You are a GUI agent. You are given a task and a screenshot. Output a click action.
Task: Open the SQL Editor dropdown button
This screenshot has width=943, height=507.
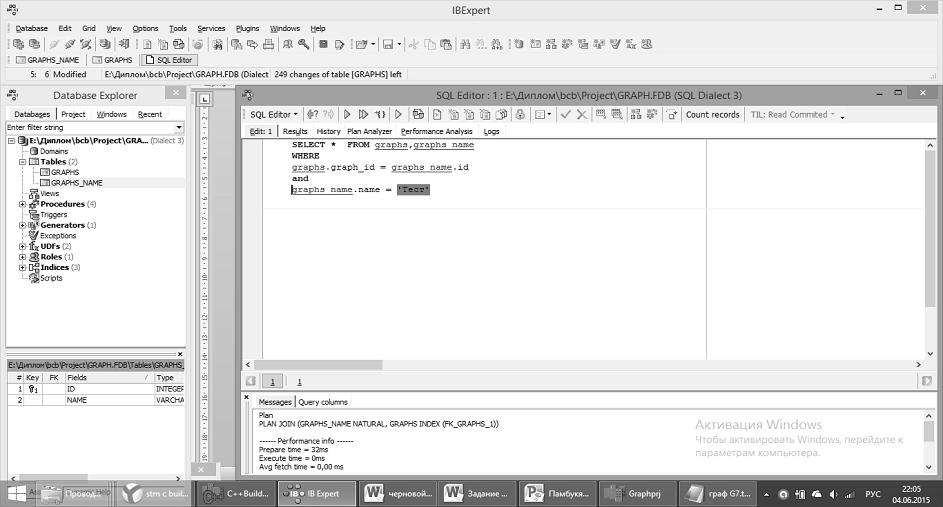[274, 114]
